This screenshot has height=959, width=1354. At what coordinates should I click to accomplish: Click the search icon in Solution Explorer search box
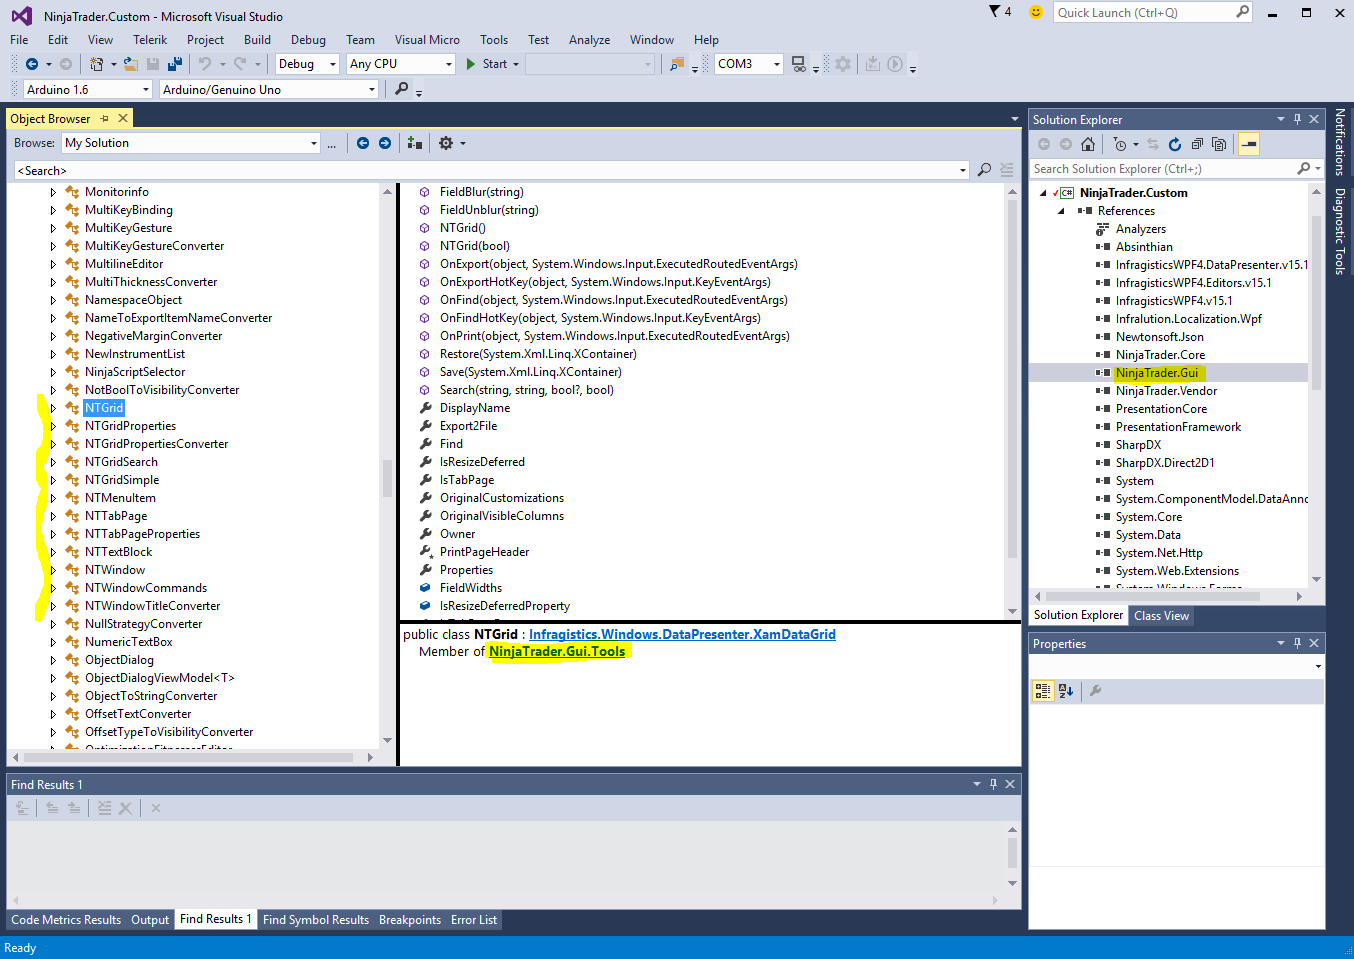1303,169
